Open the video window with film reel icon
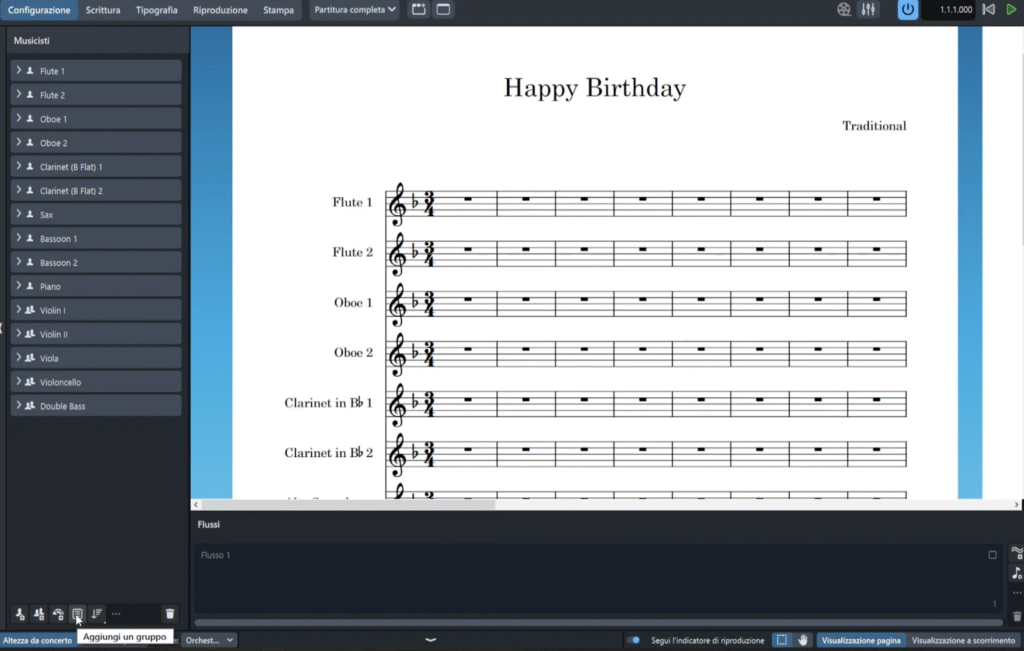The width and height of the screenshot is (1024, 651). [x=845, y=10]
